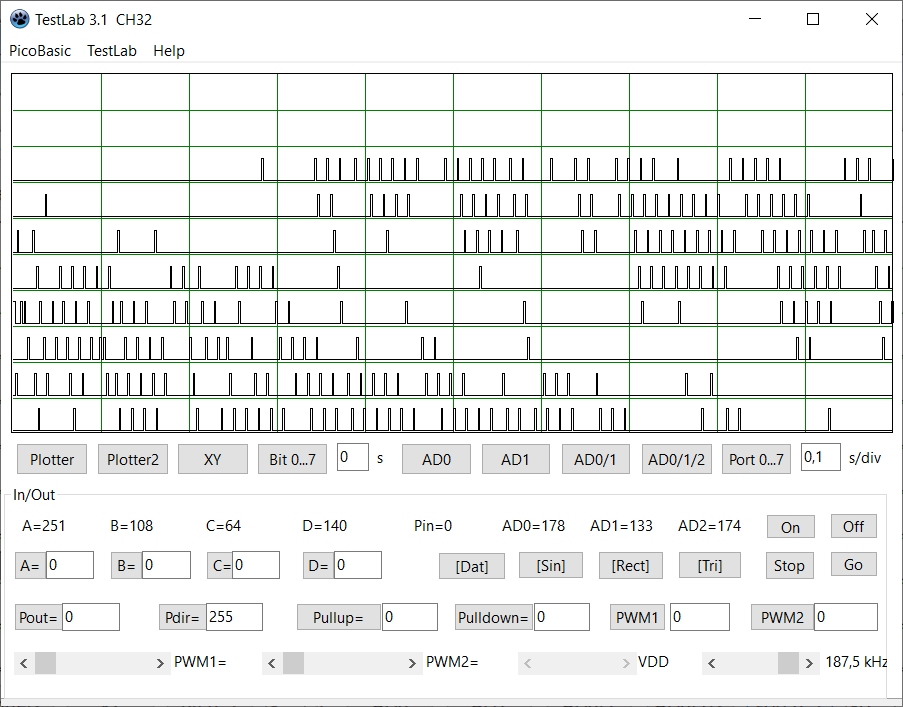The width and height of the screenshot is (903, 707).
Task: Open the TestLab menu
Action: tap(112, 51)
